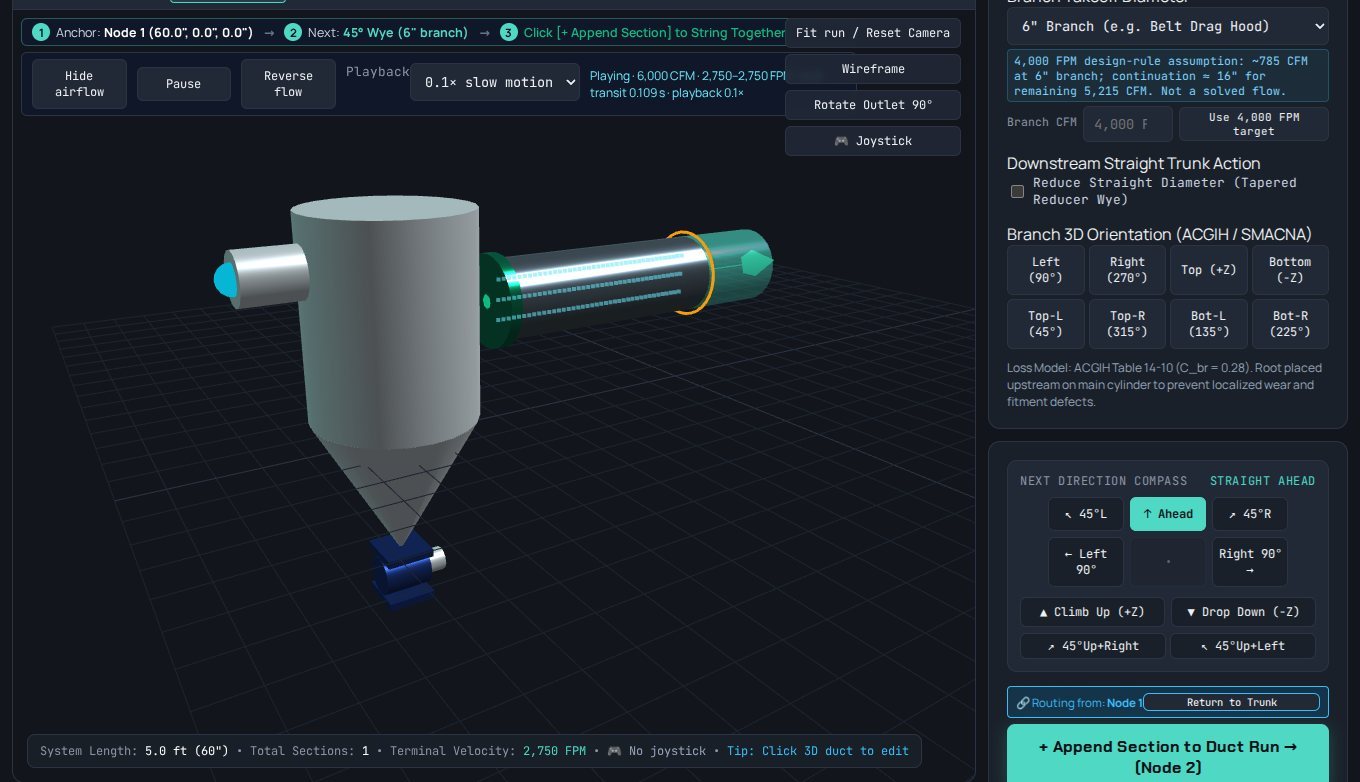Image resolution: width=1360 pixels, height=782 pixels.
Task: Select Right (270°) branch orientation
Action: point(1127,270)
